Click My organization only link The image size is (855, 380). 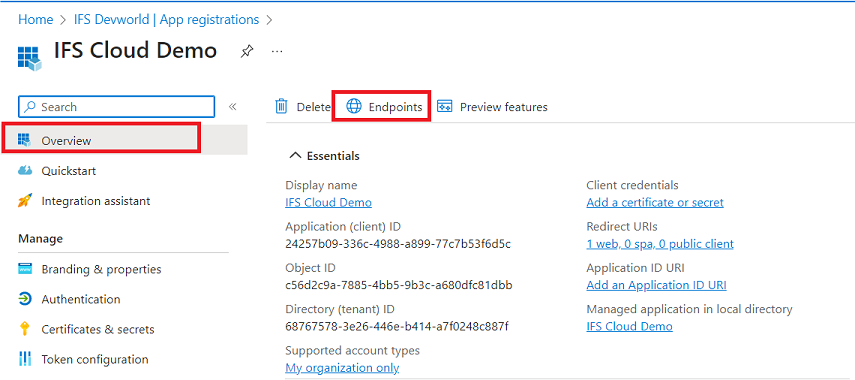click(x=342, y=368)
